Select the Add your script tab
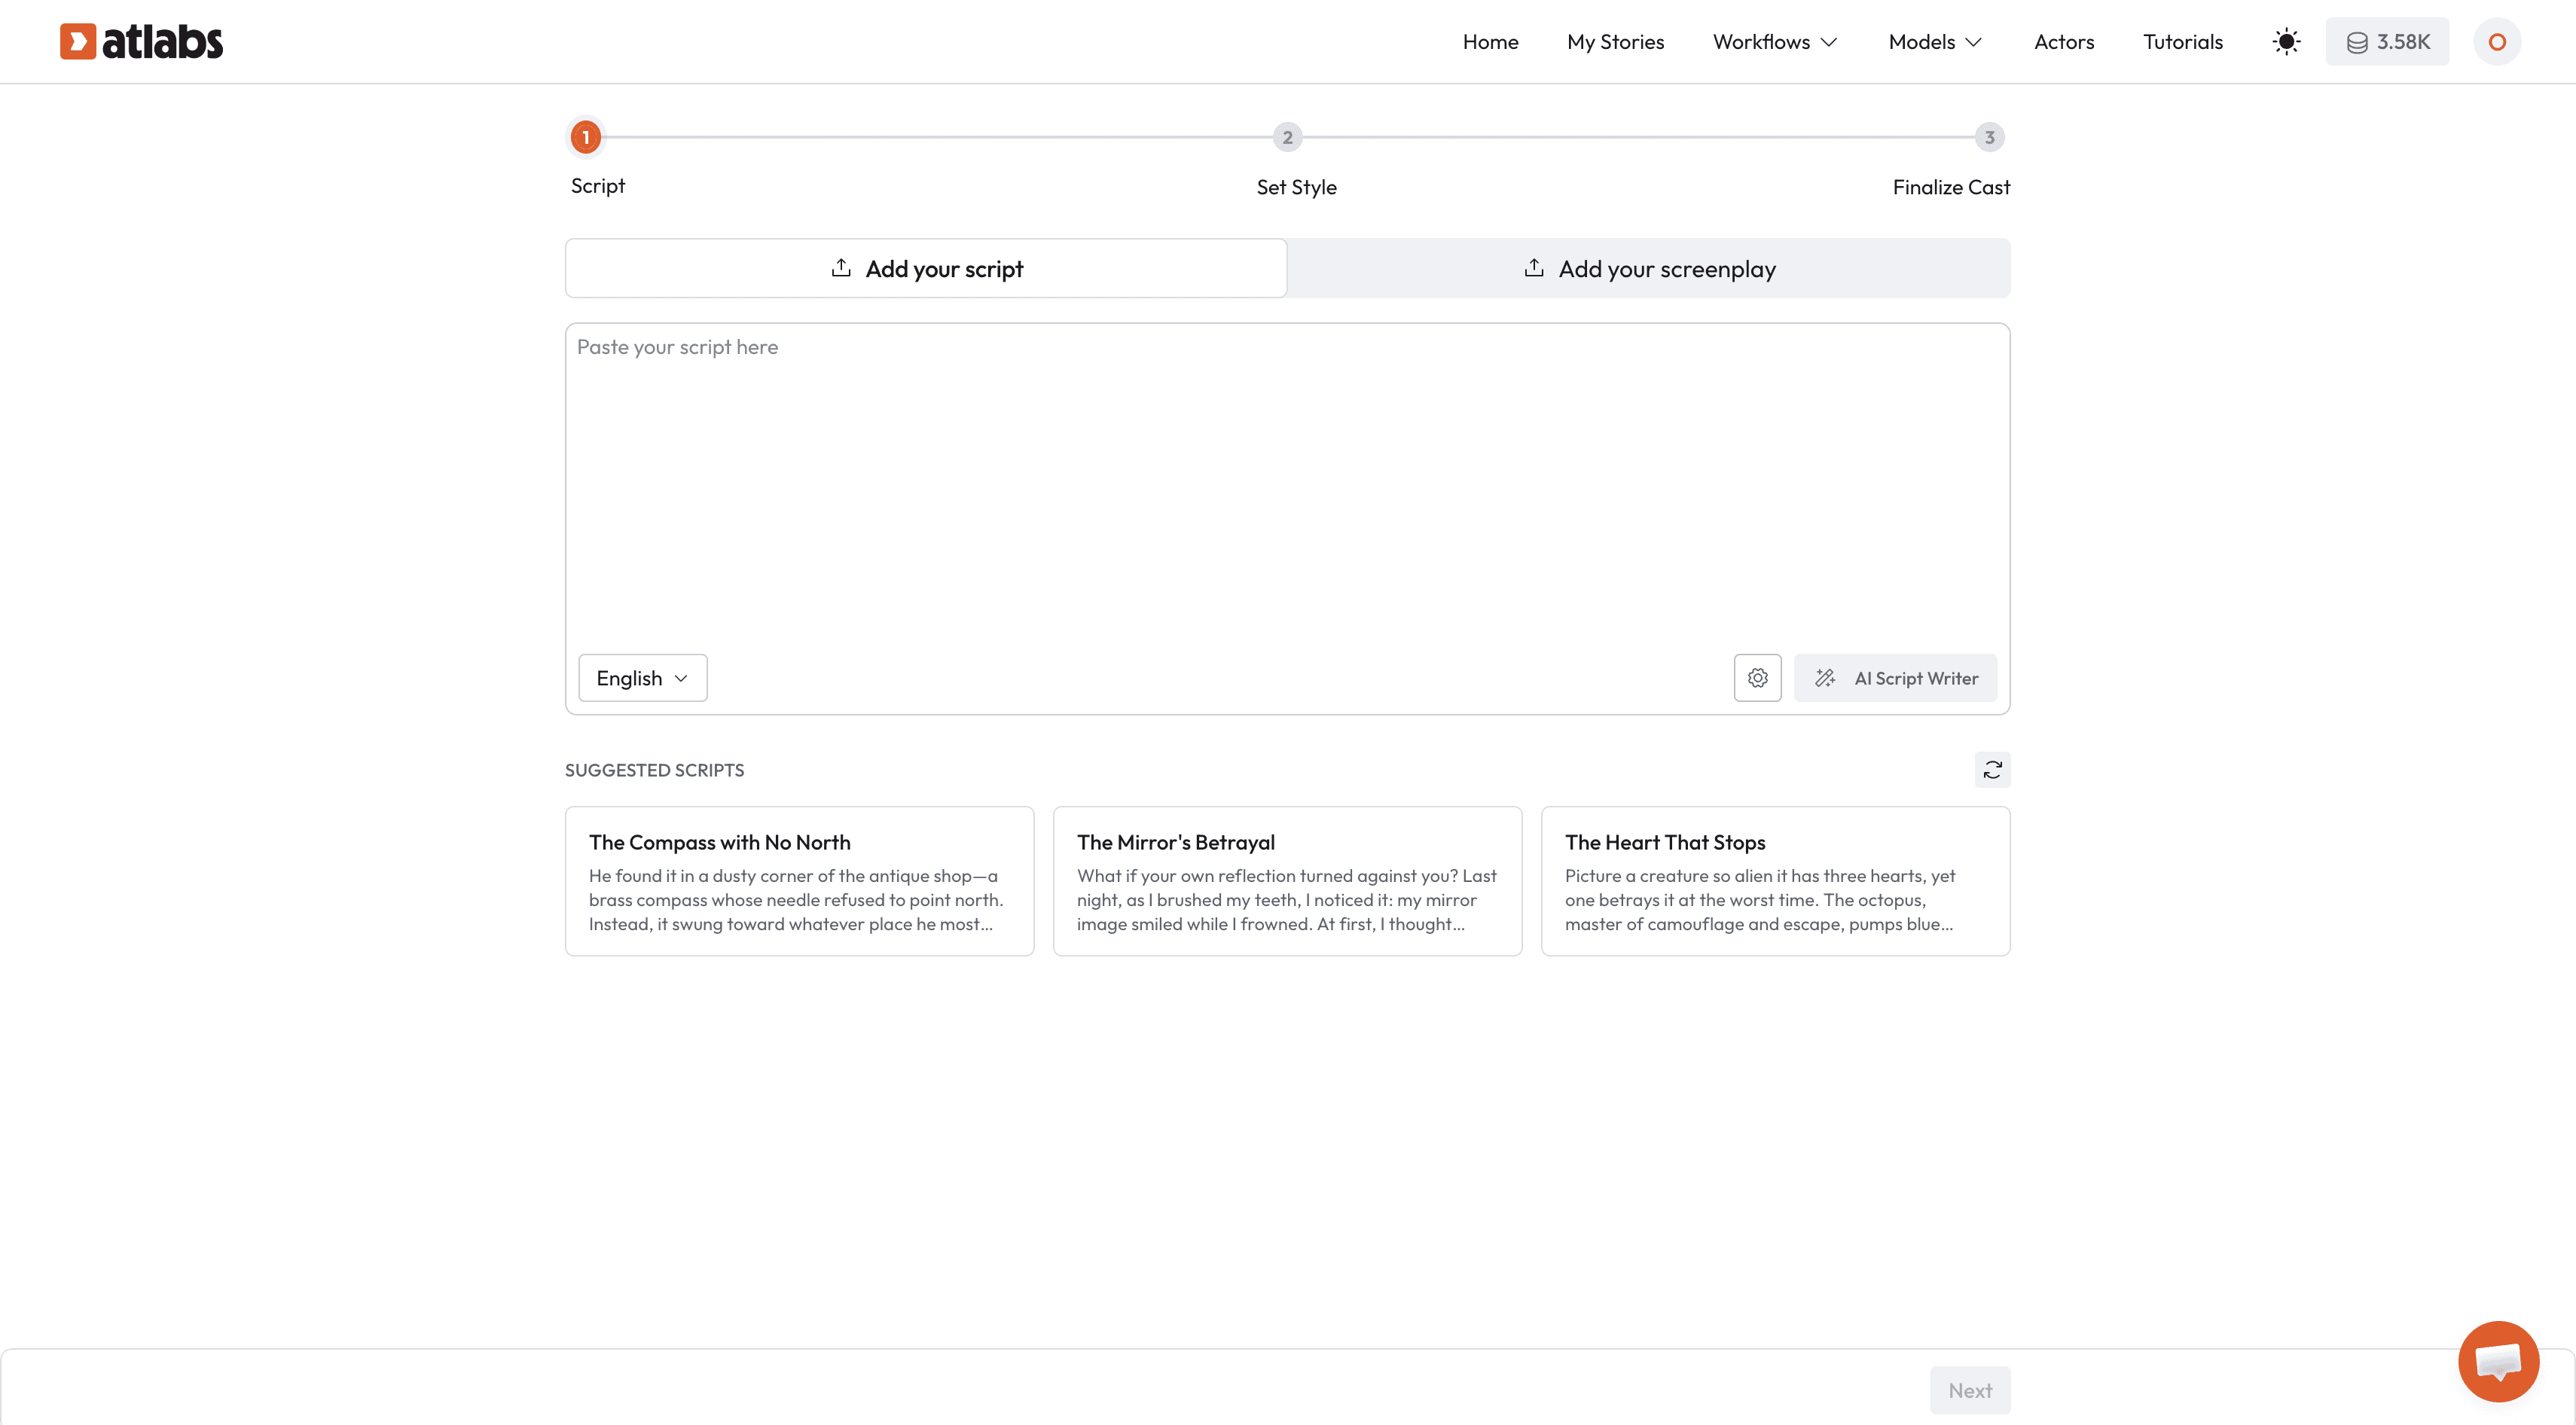 [x=926, y=268]
